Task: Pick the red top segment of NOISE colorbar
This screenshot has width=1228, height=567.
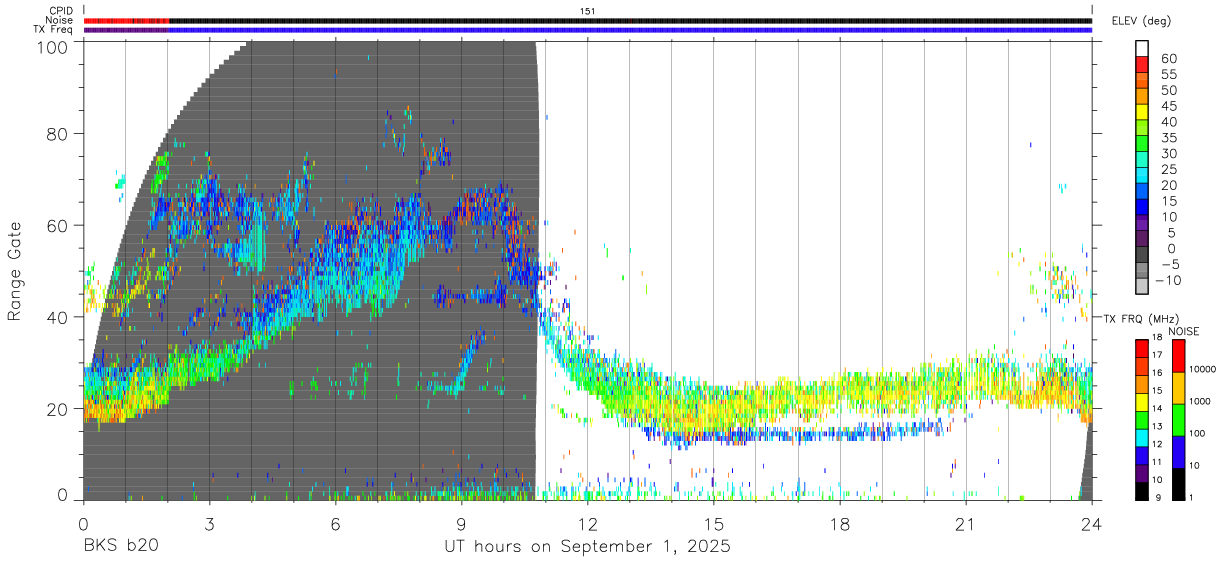Action: (1178, 356)
